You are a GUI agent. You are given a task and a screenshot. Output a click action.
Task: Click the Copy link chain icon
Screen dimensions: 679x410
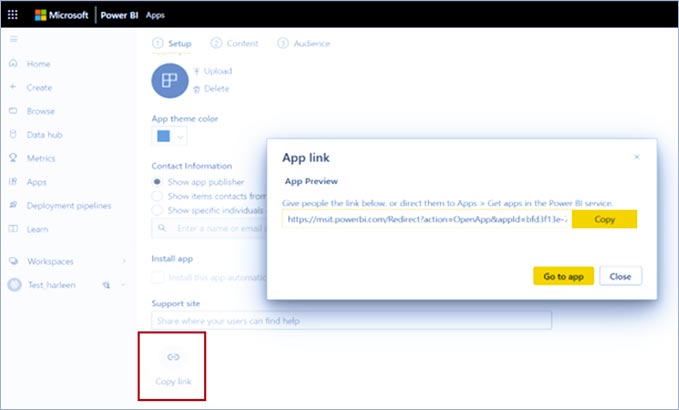click(173, 357)
